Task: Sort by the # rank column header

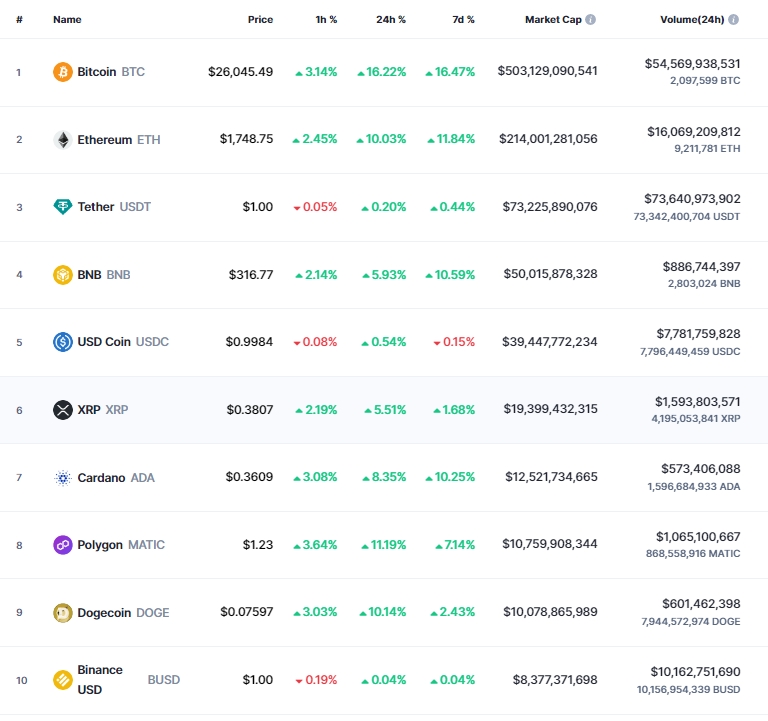Action: coord(19,20)
